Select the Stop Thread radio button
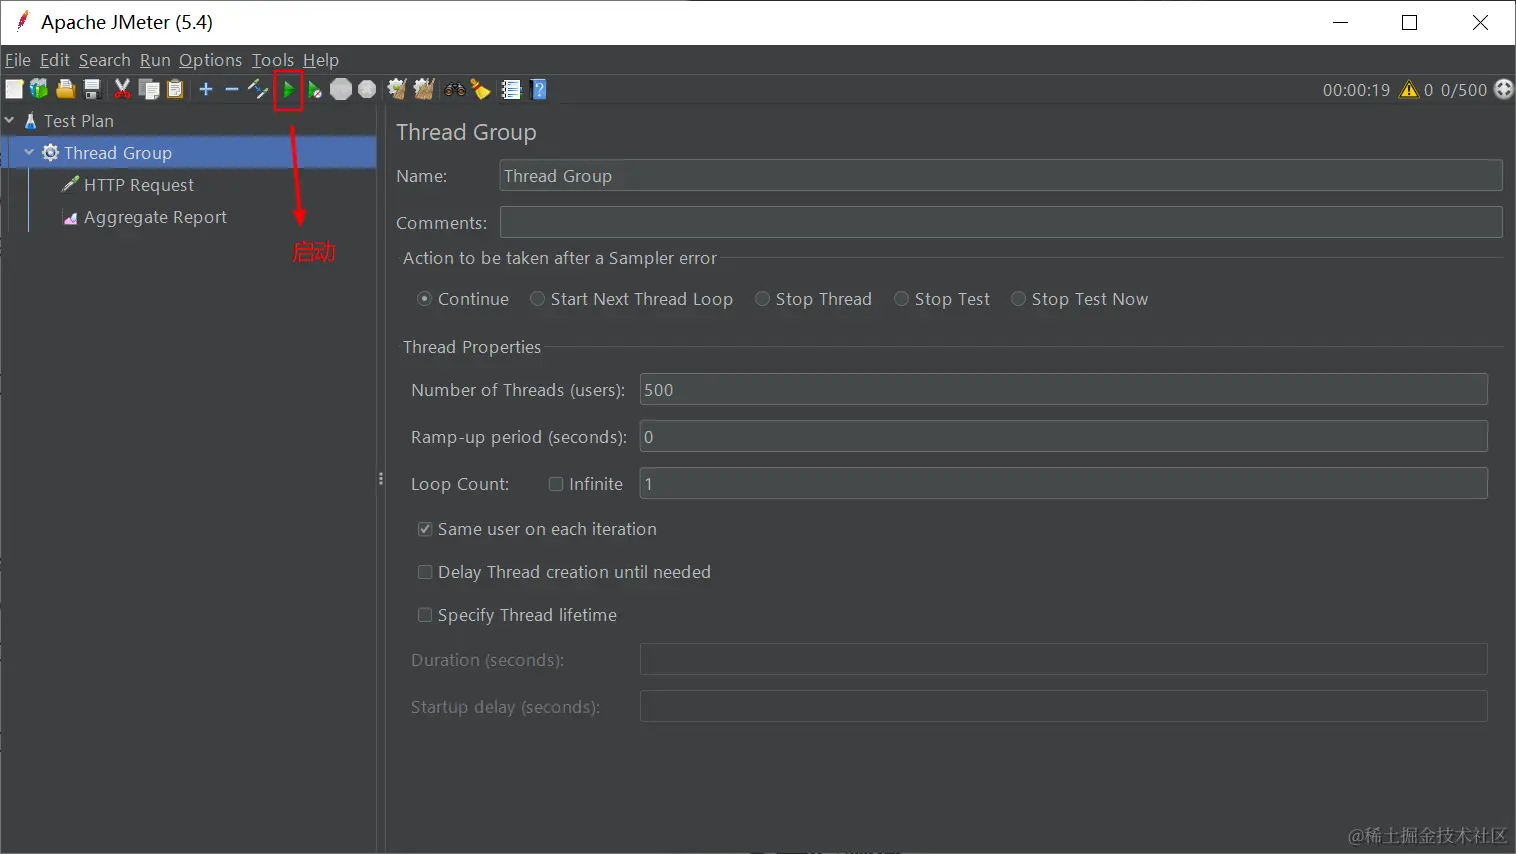This screenshot has width=1516, height=854. [762, 299]
